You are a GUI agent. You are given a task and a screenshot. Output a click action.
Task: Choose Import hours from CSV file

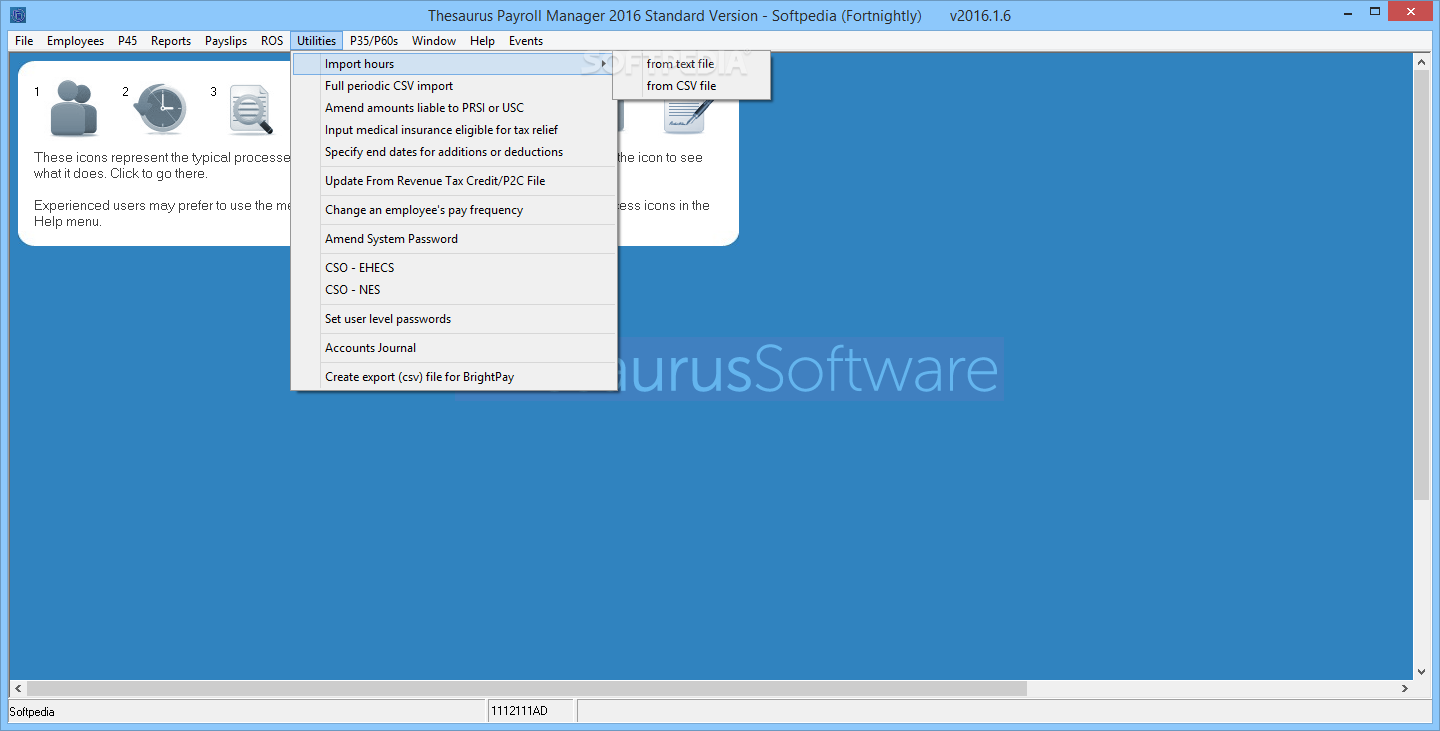(691, 86)
